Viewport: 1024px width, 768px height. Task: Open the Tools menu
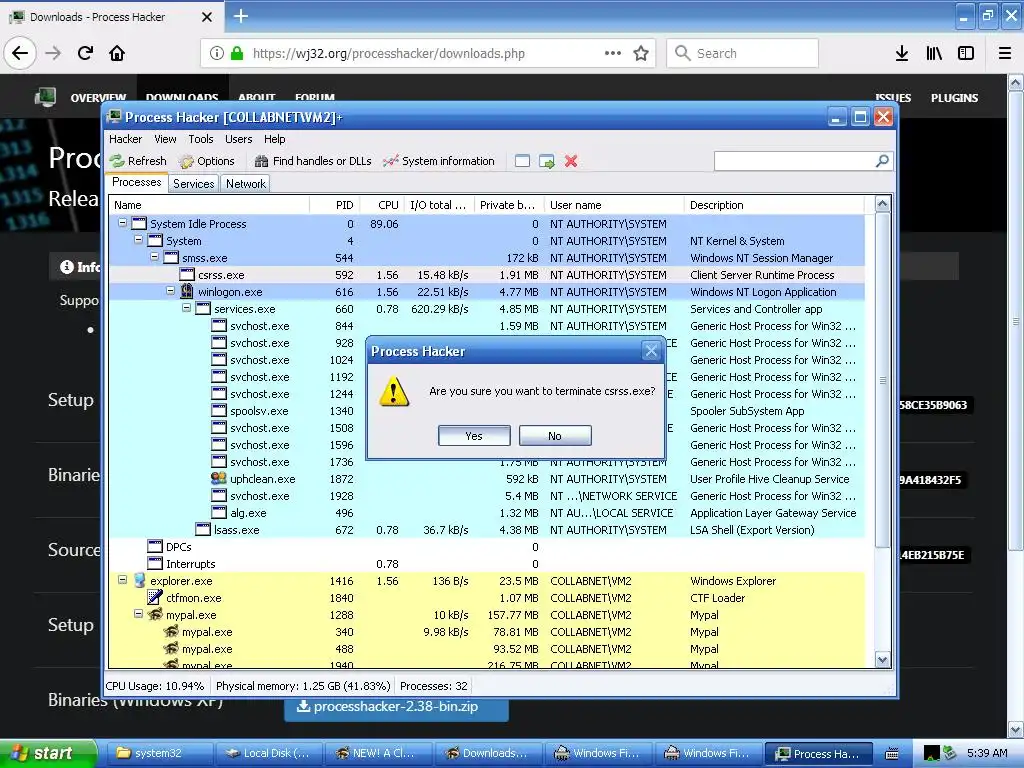(201, 139)
